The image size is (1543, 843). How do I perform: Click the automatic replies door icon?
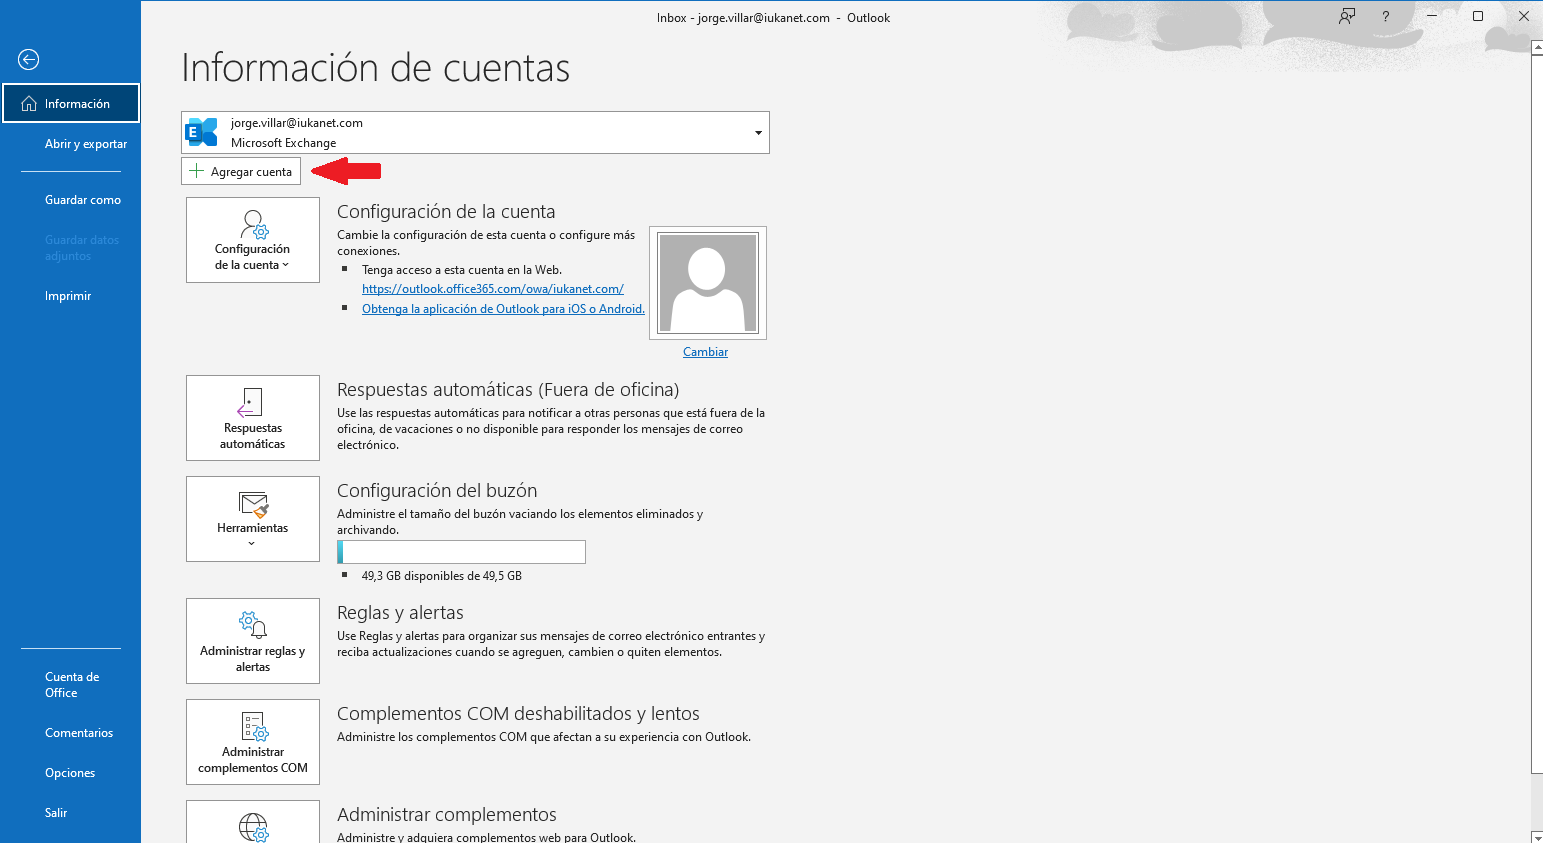250,403
